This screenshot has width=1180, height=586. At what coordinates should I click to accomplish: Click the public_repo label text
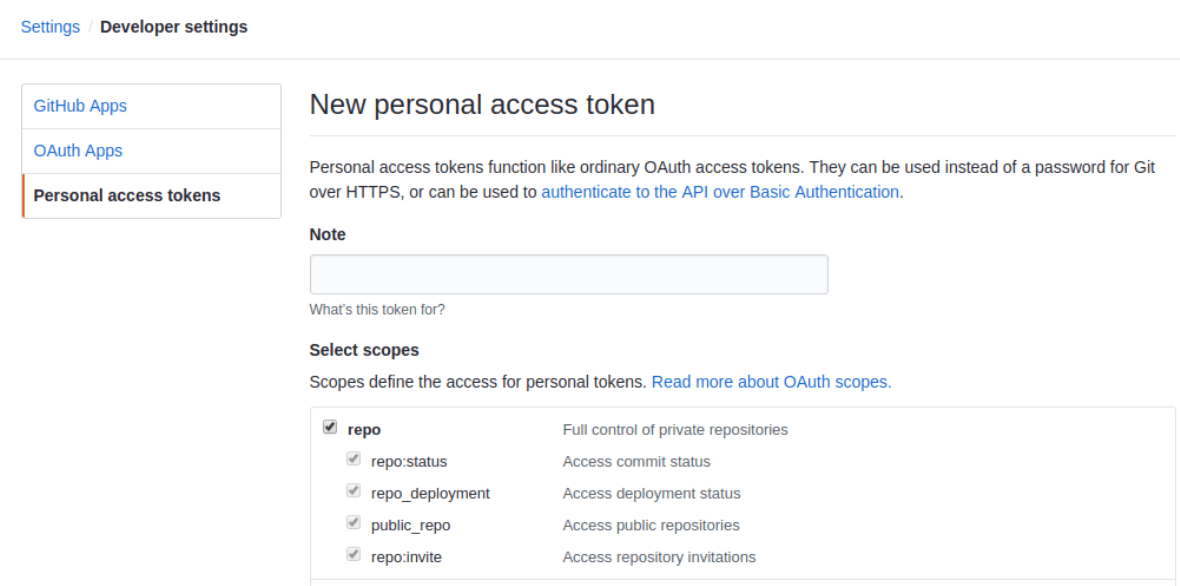click(411, 525)
